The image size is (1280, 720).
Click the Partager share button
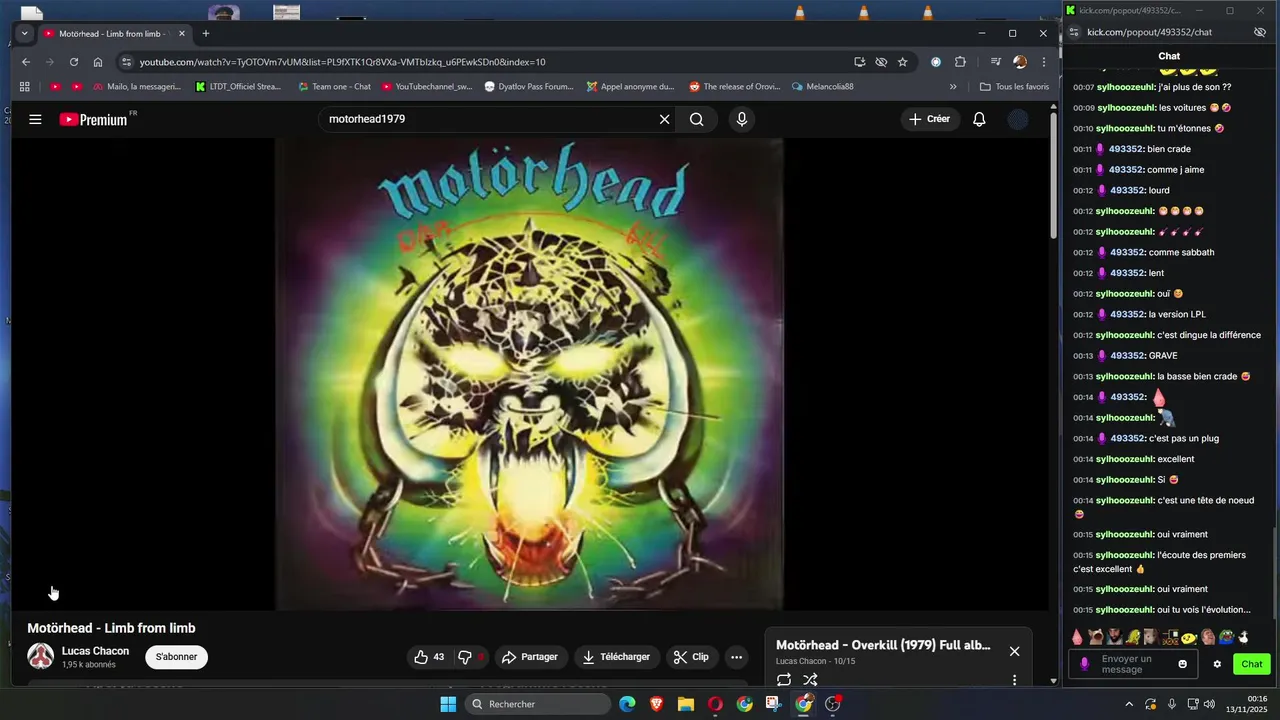point(529,657)
